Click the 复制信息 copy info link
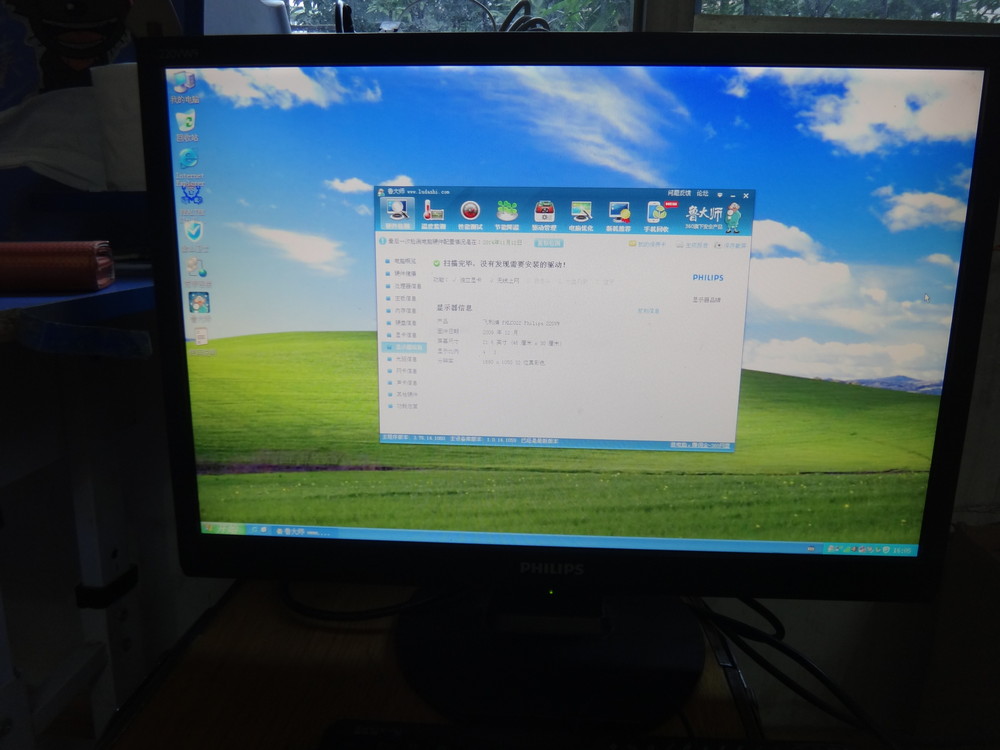 coord(648,311)
